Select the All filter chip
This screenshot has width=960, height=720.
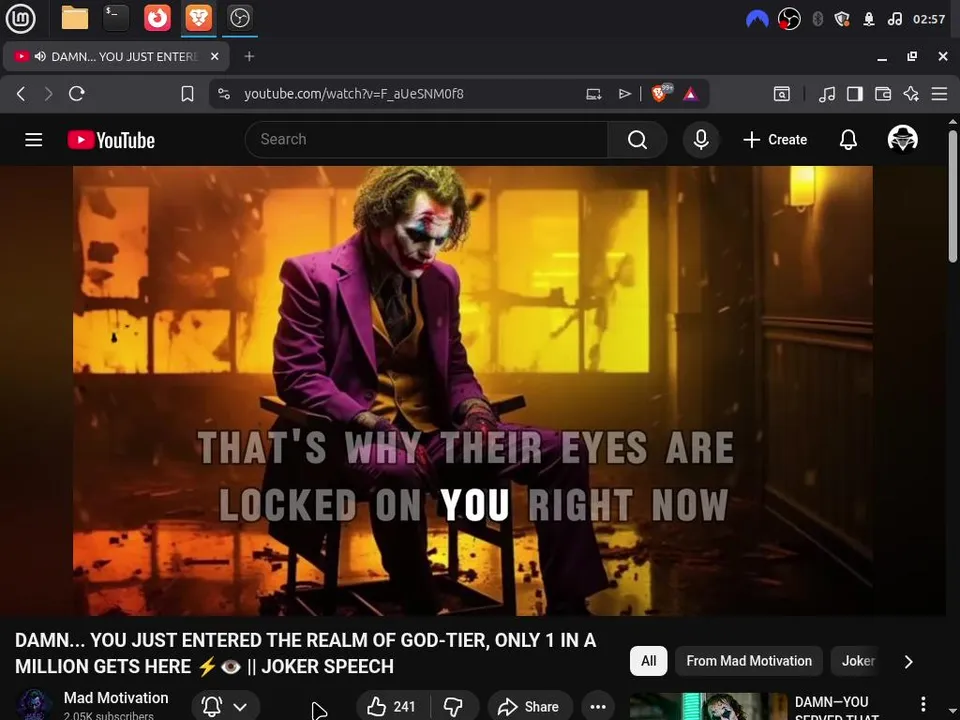pos(648,661)
